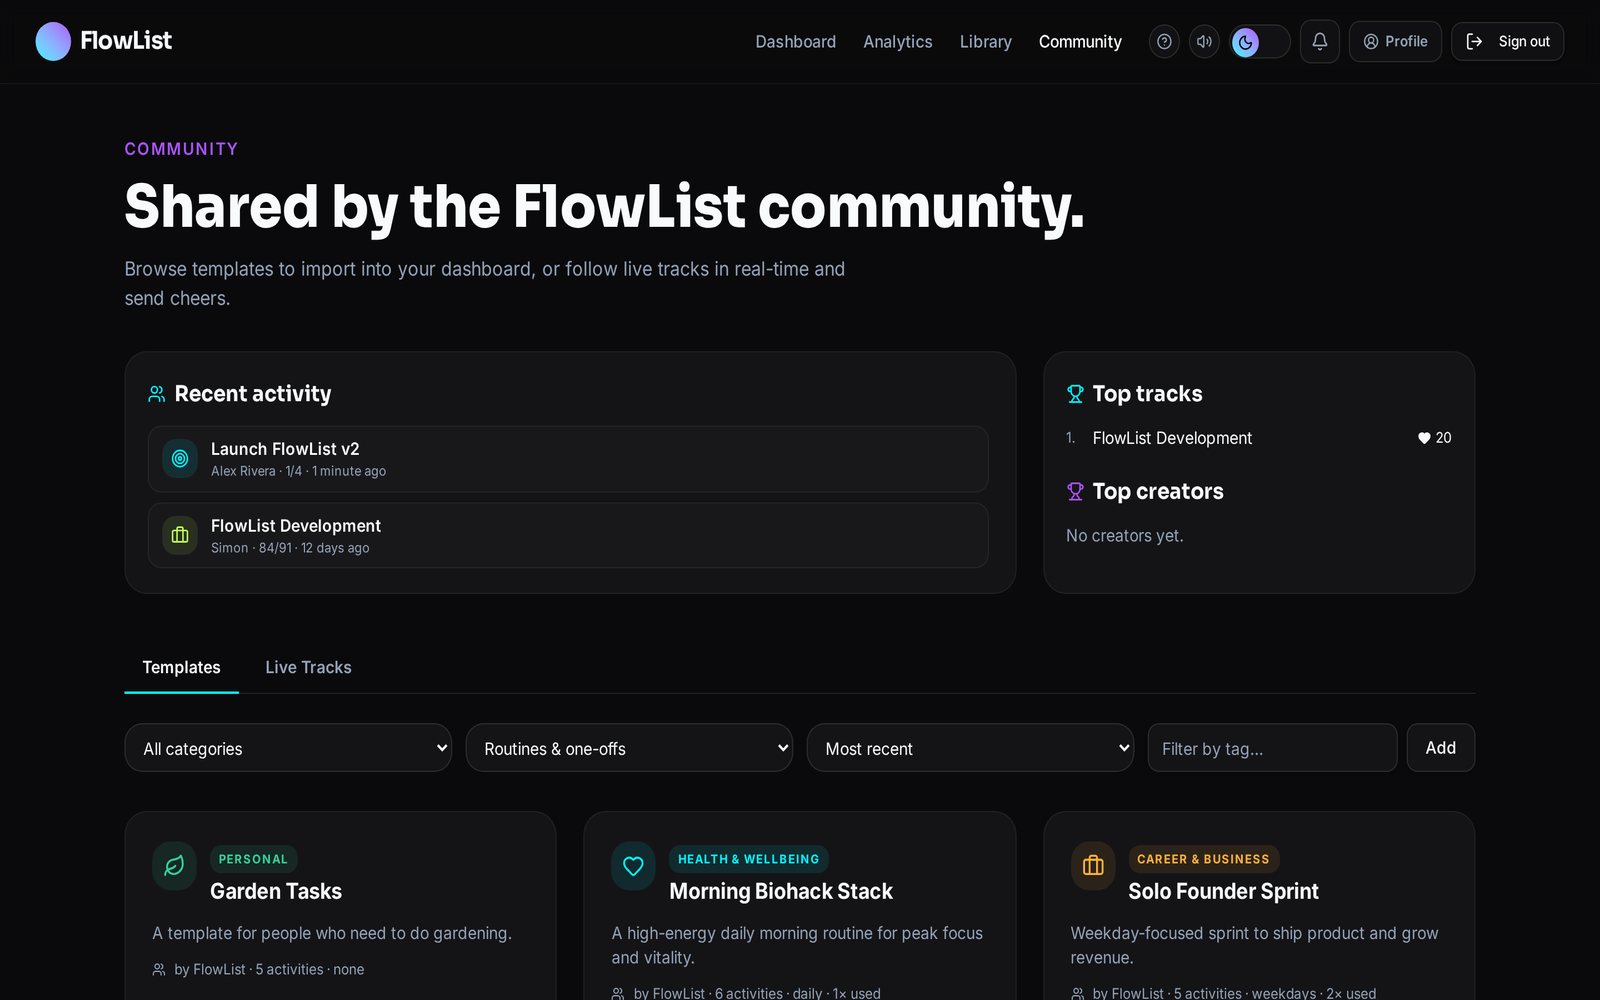The height and width of the screenshot is (1000, 1600).
Task: Open the Library page
Action: point(985,41)
